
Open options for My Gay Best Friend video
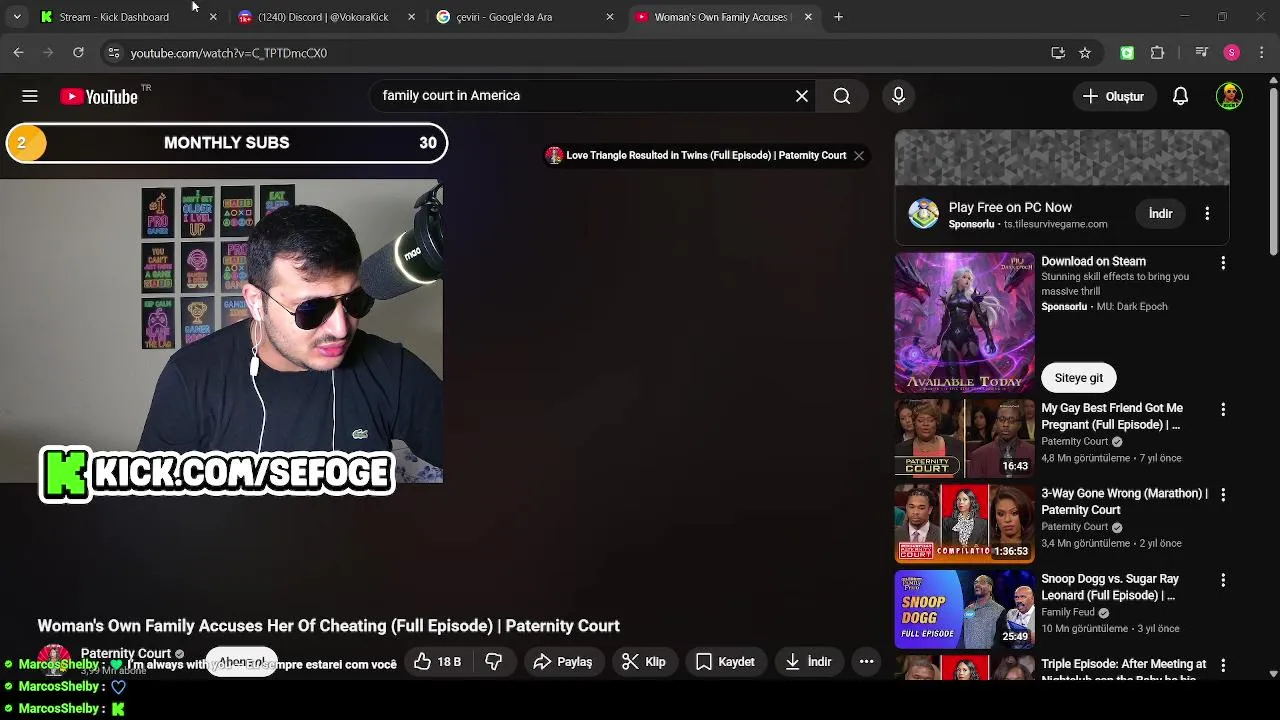(1223, 410)
